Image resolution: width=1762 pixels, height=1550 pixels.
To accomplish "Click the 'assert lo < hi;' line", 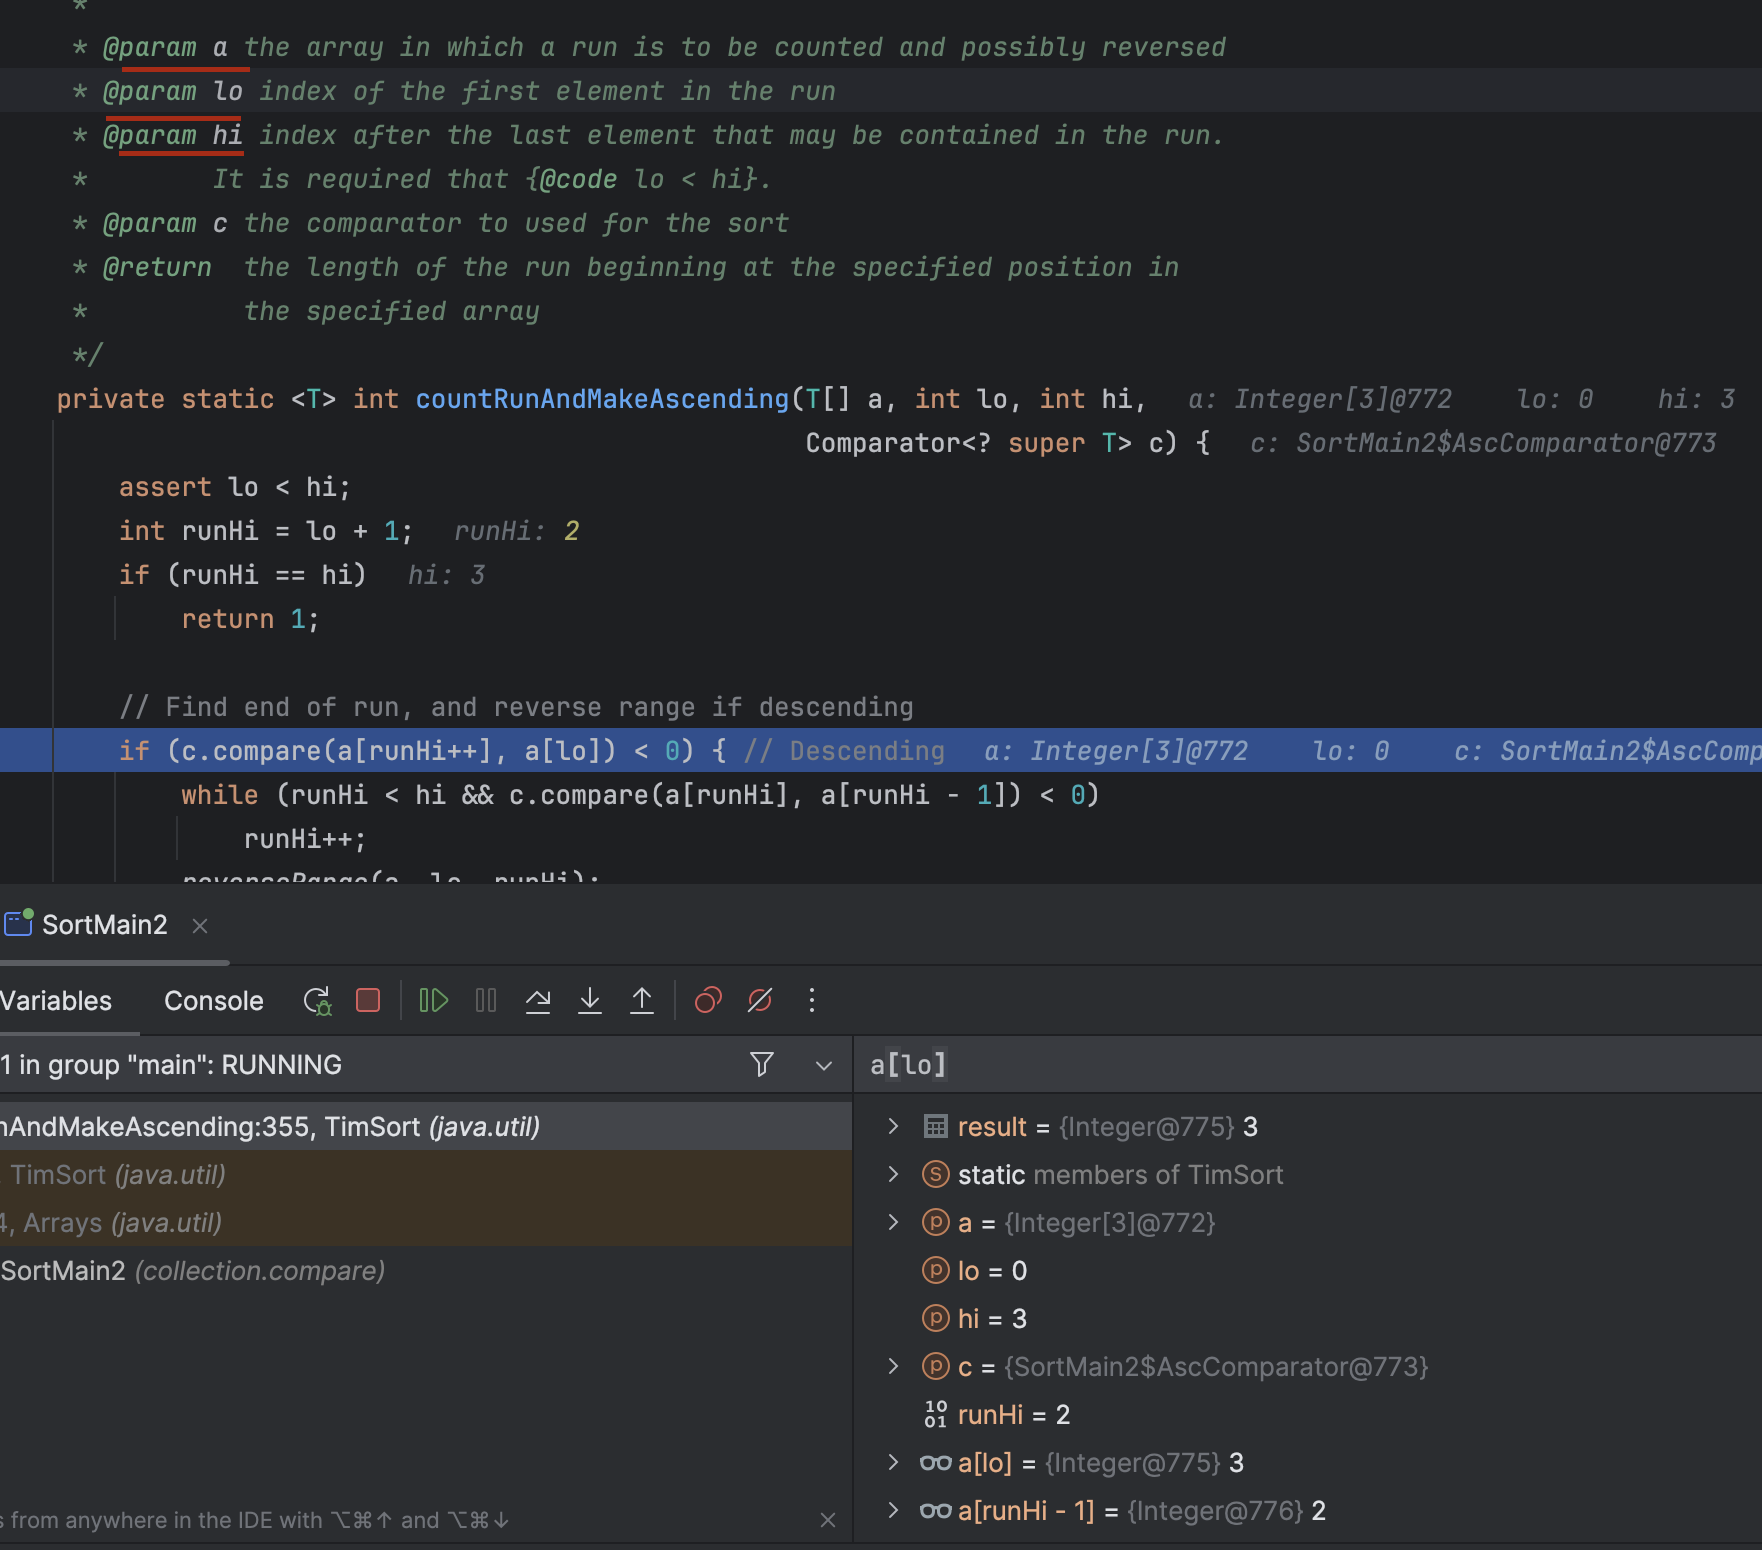I will pyautogui.click(x=235, y=487).
